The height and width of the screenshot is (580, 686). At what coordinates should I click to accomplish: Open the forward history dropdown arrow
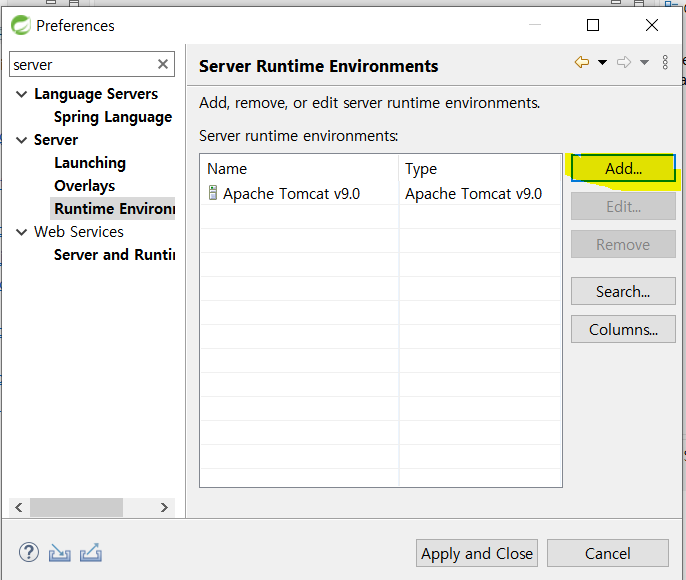pos(644,62)
